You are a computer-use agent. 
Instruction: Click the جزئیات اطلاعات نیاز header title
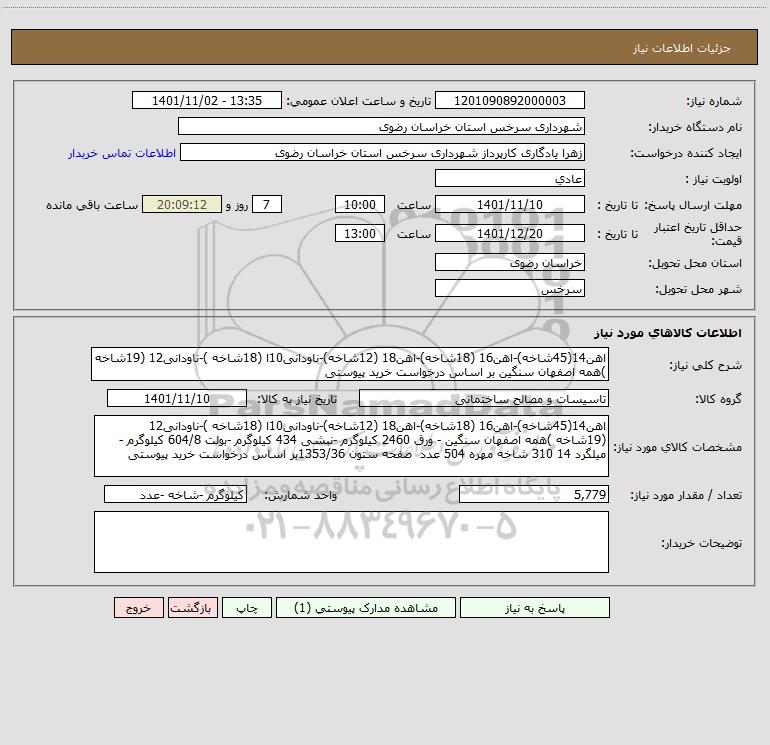tap(682, 48)
